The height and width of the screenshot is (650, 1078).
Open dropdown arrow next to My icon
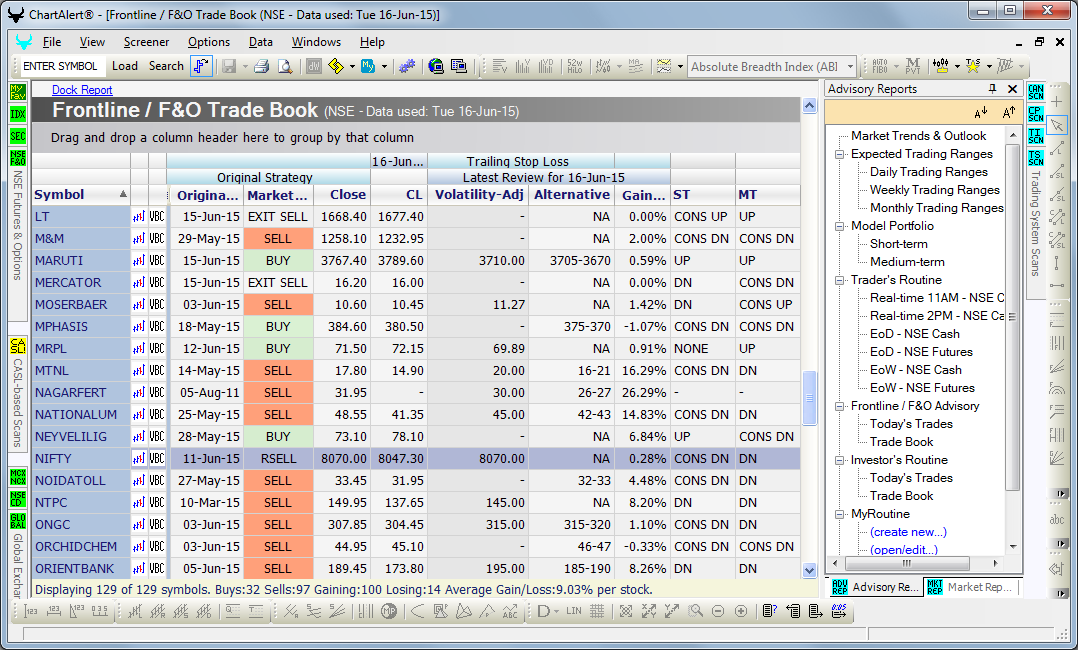coord(384,67)
